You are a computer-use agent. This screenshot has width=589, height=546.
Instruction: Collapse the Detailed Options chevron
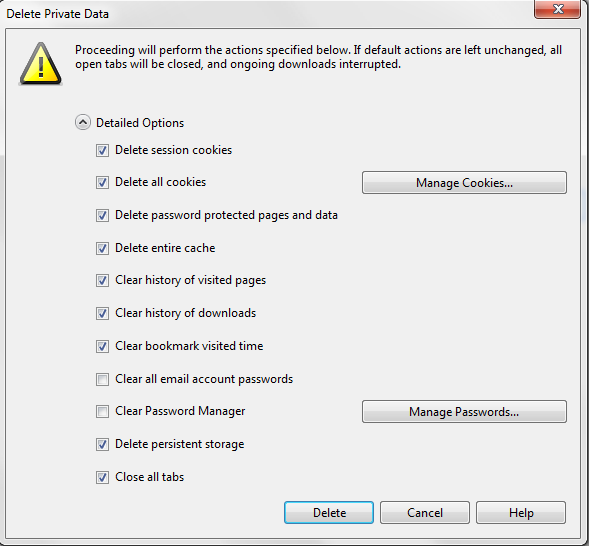(83, 122)
